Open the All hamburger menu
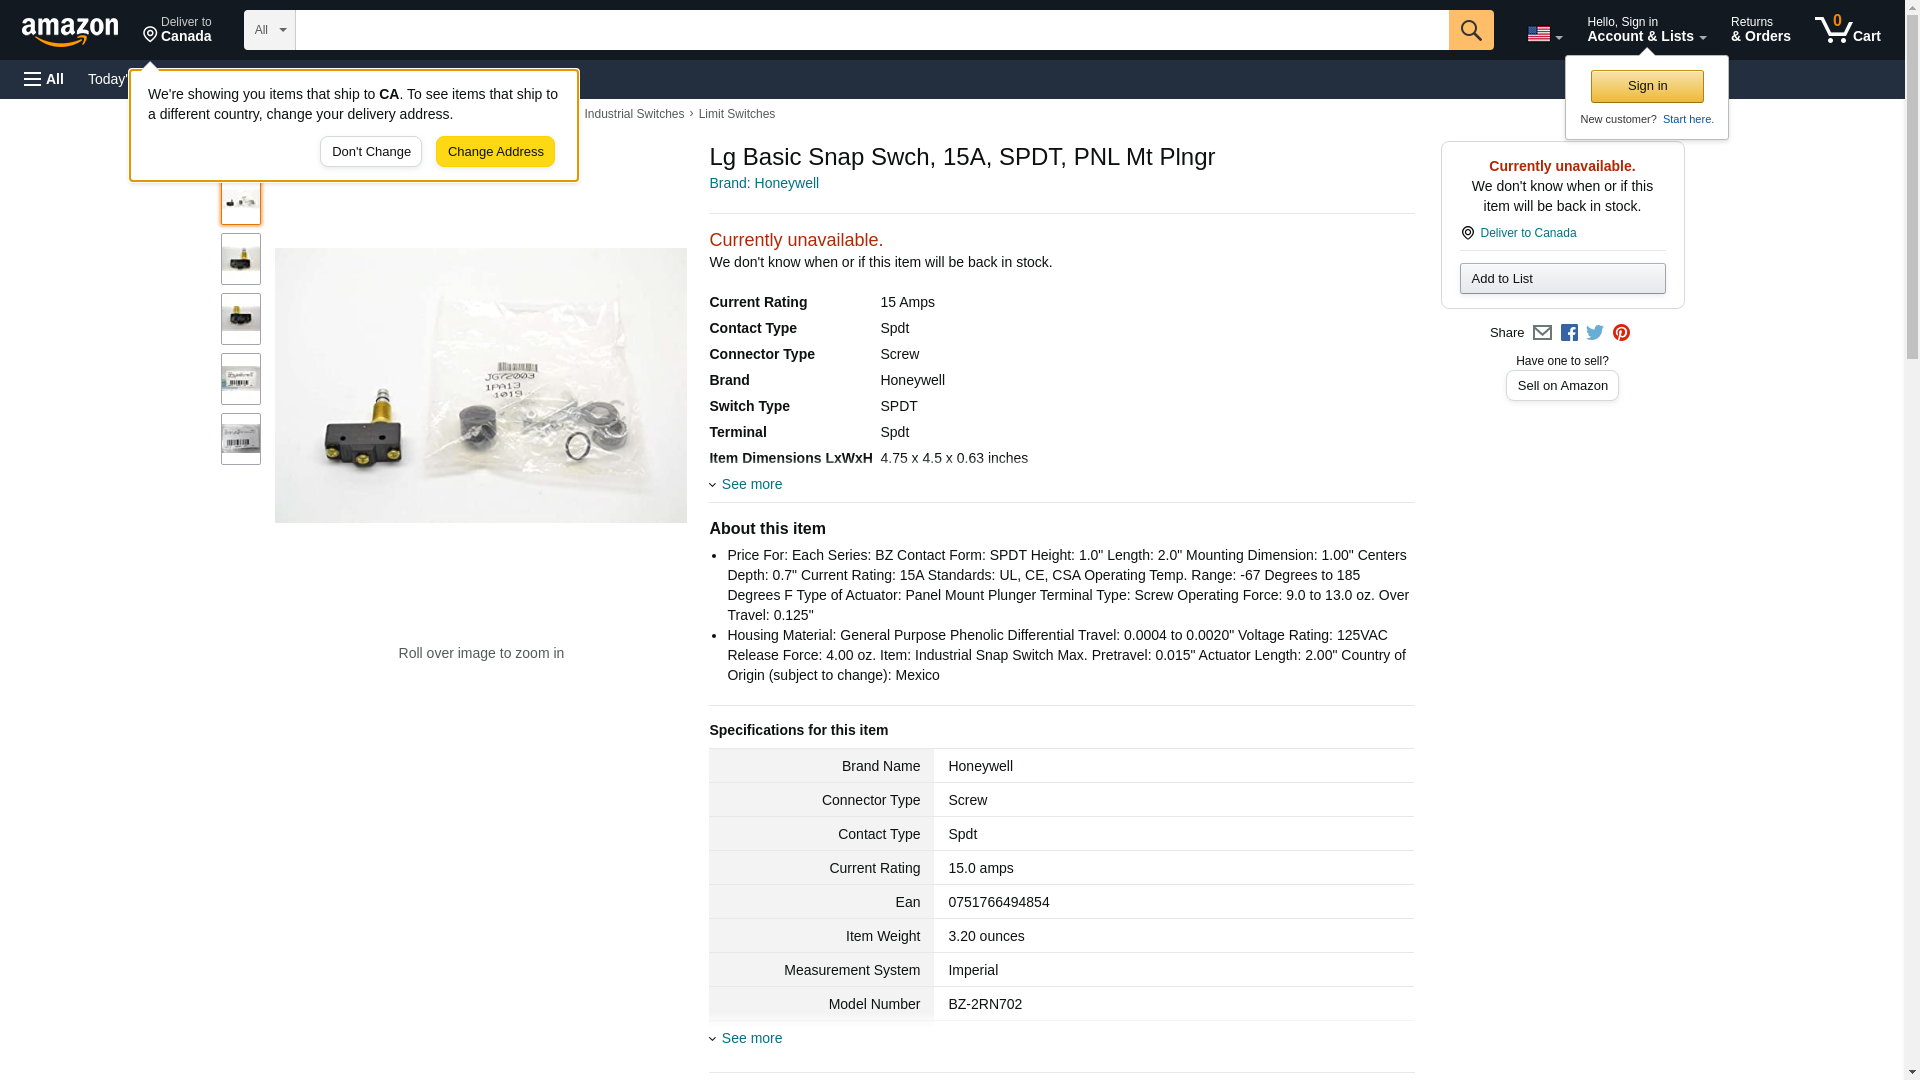 [44, 79]
